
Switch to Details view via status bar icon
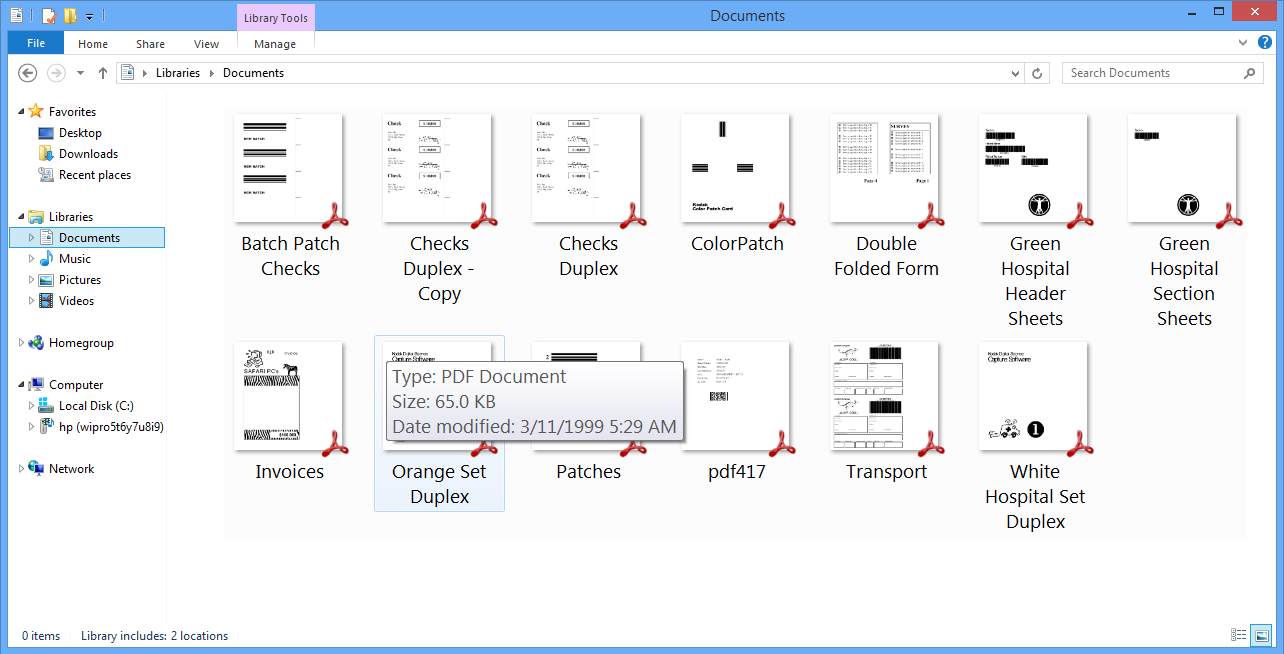[x=1238, y=635]
